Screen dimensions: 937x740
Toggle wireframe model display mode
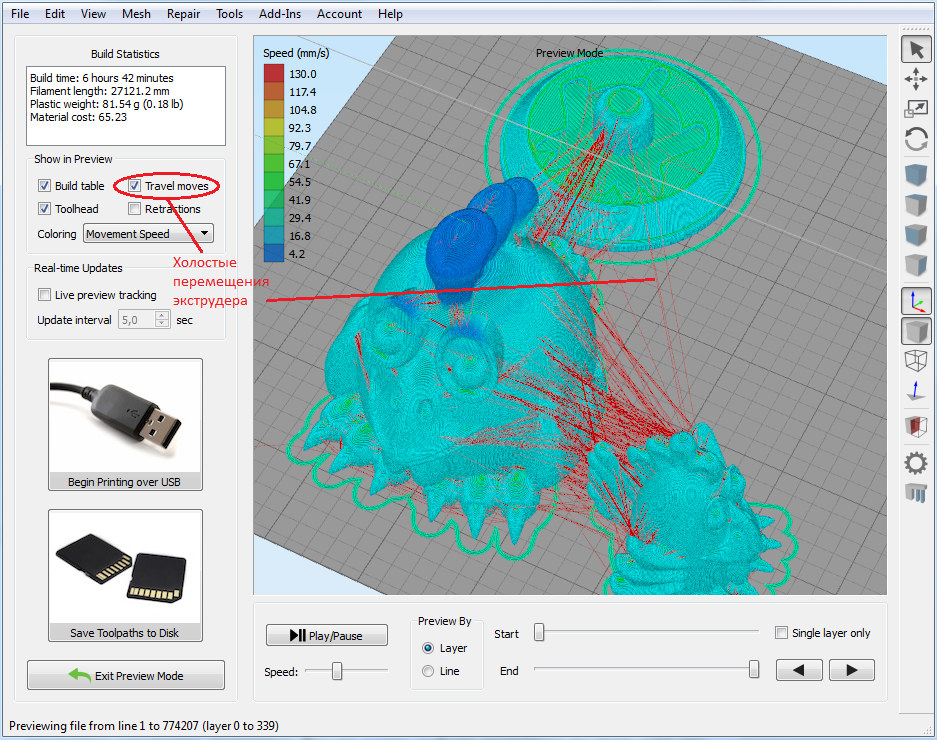[916, 360]
